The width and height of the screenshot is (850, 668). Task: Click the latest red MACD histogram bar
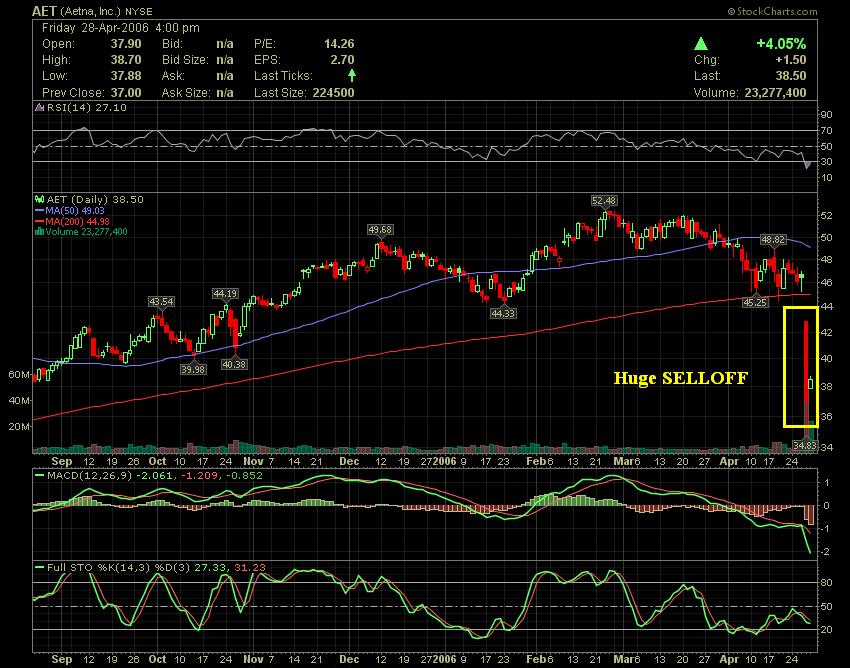click(x=812, y=515)
